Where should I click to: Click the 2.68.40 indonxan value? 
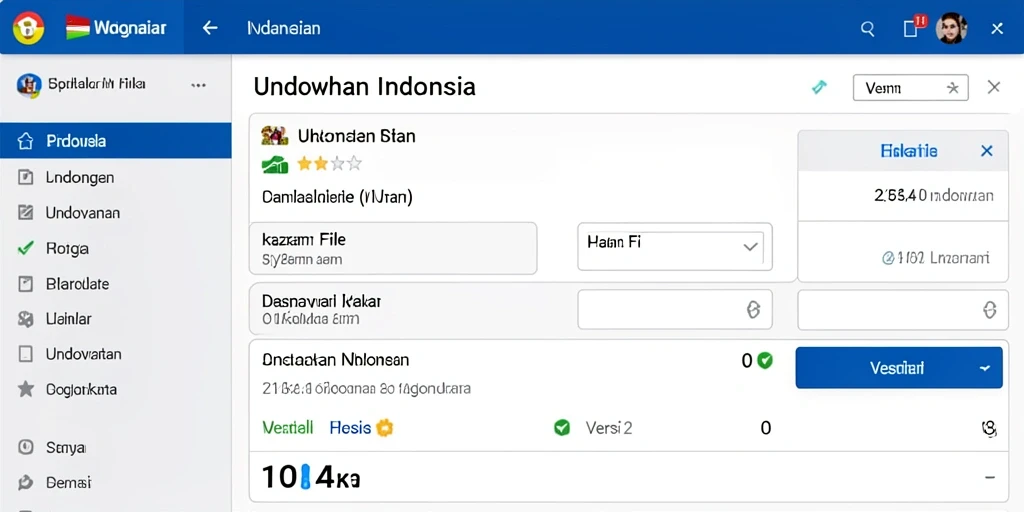(934, 195)
